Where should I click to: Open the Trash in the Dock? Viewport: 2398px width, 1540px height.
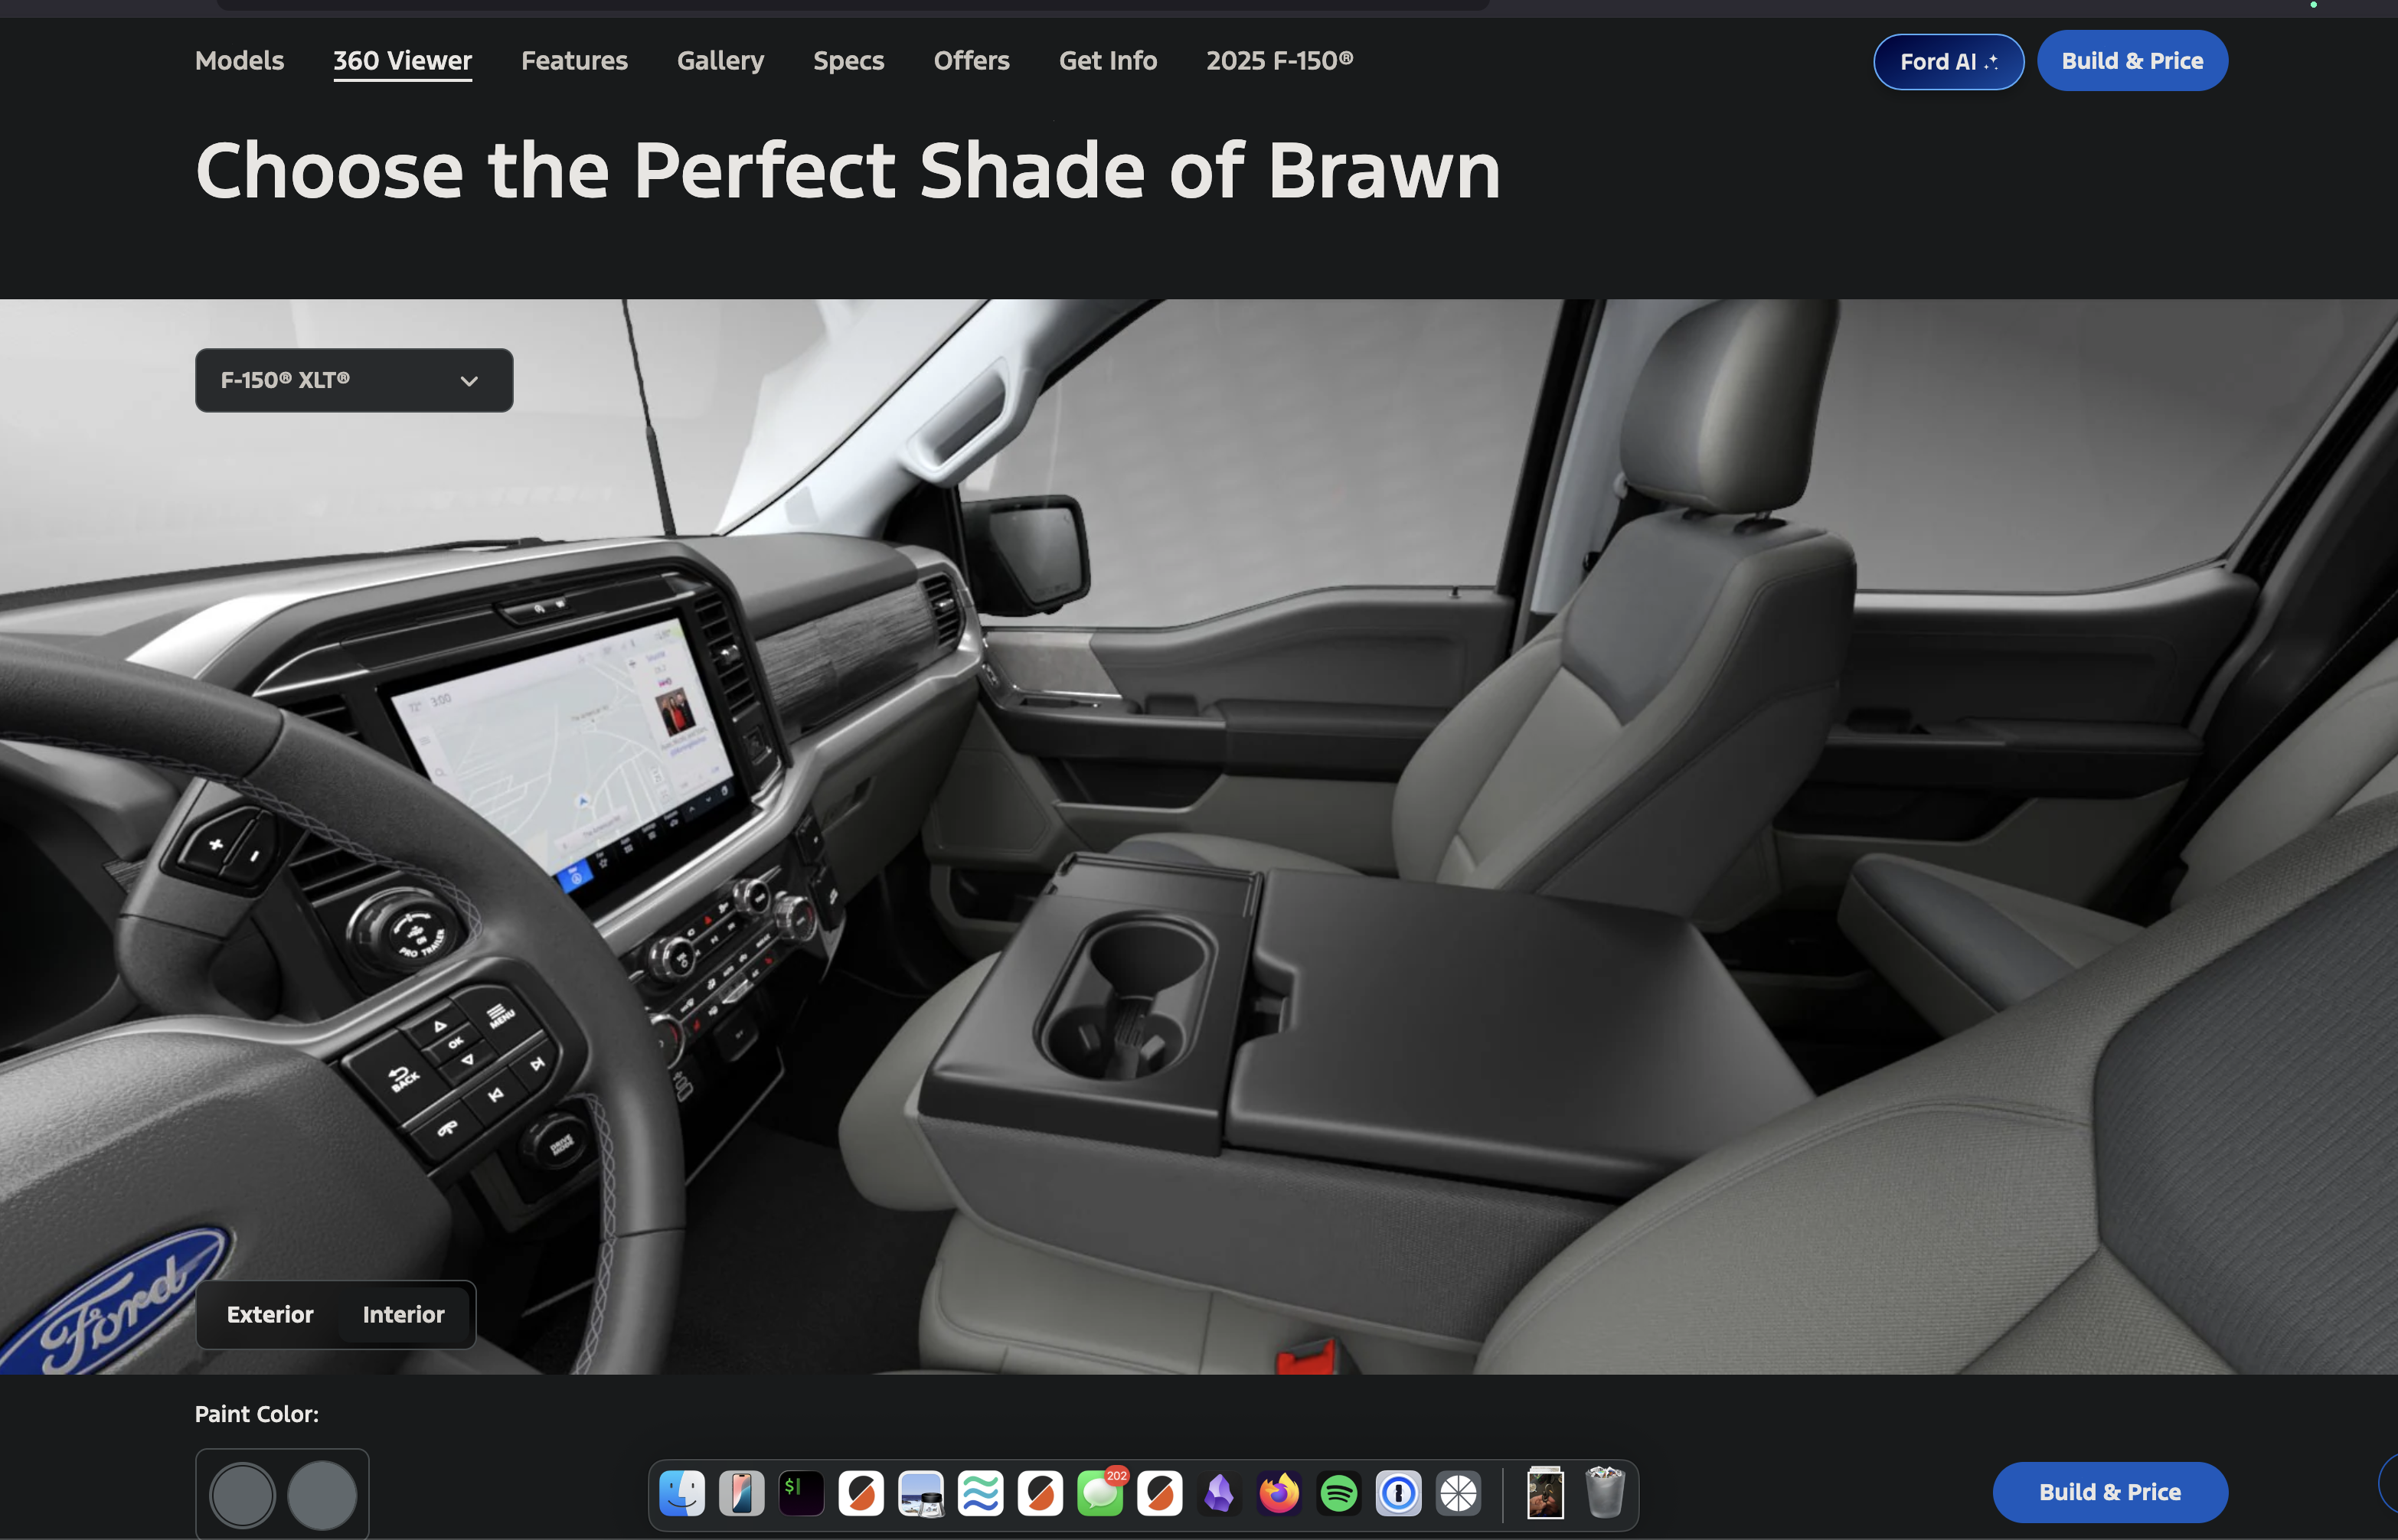1605,1493
